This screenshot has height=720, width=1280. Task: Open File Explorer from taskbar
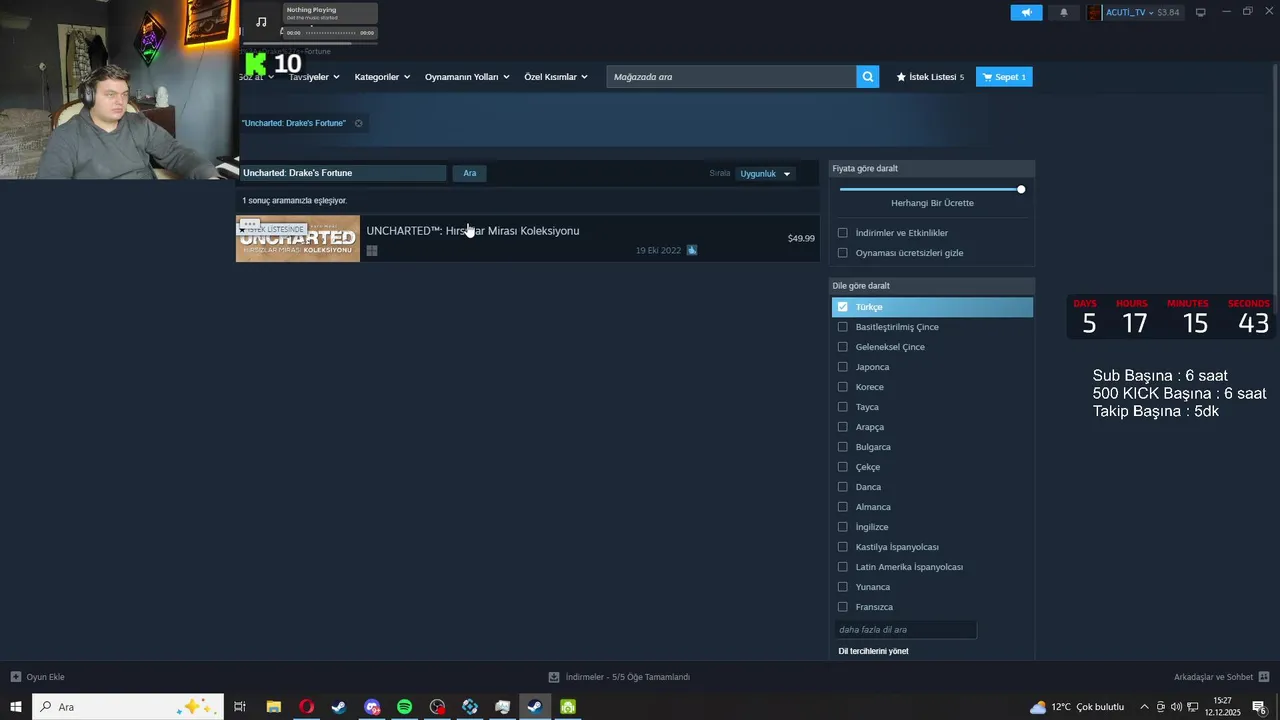tap(273, 707)
